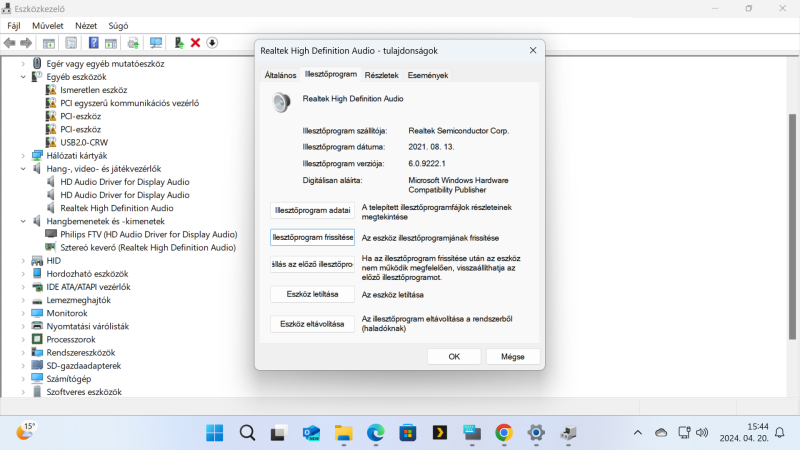Select the Ismeretlen eszköz warning icon
800x450 pixels.
point(51,90)
